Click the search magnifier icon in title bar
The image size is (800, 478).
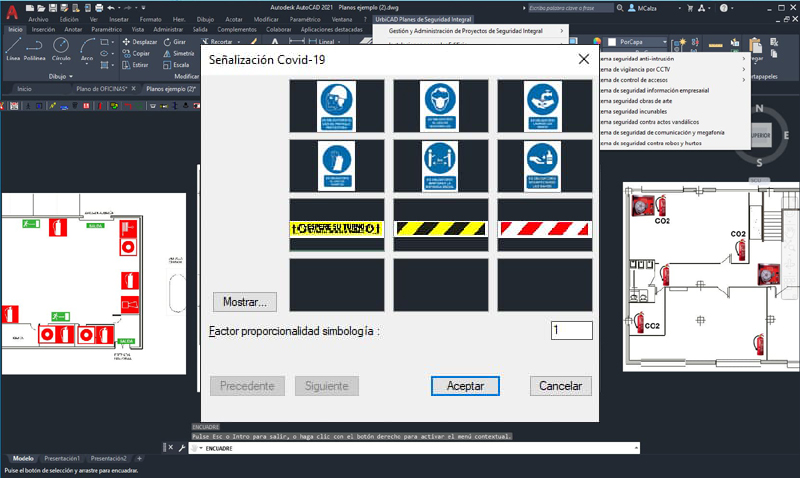620,8
